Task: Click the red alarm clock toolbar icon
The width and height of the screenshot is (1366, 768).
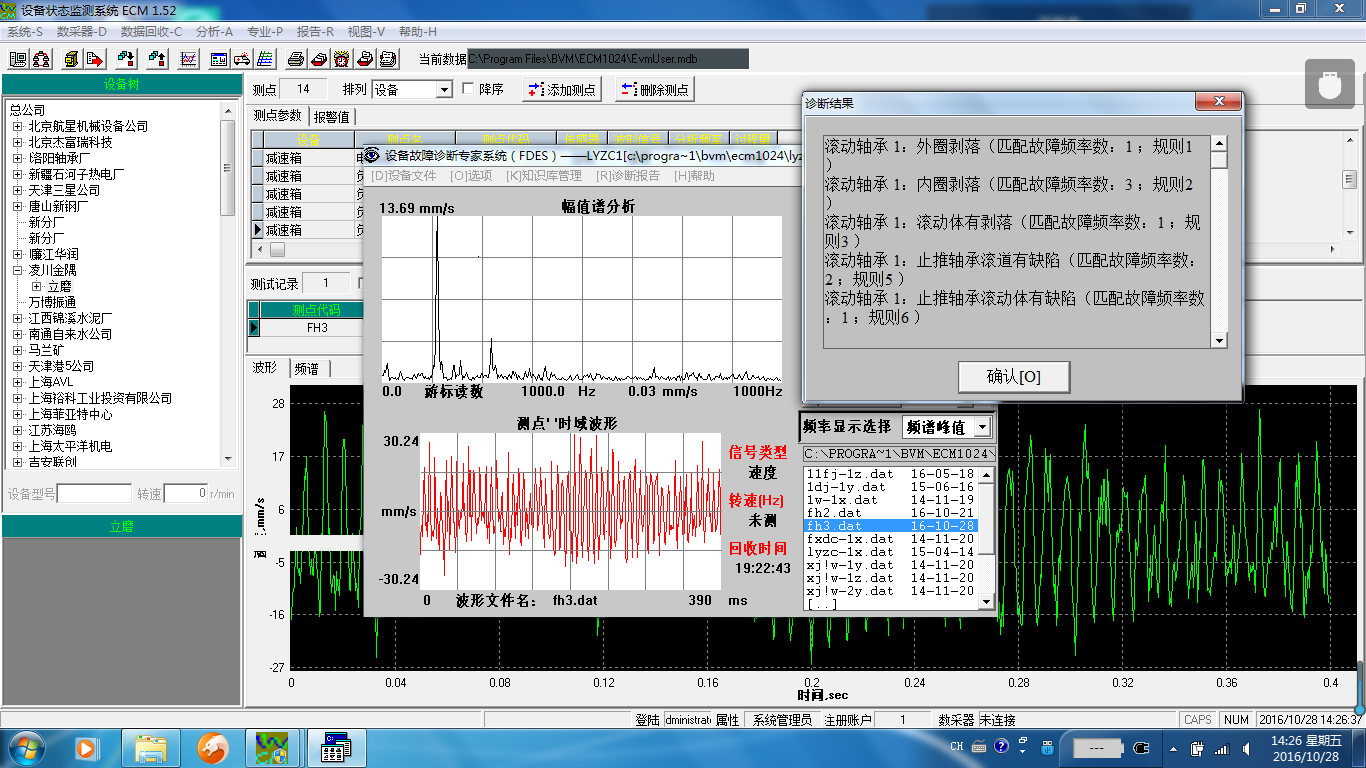Action: tap(341, 59)
